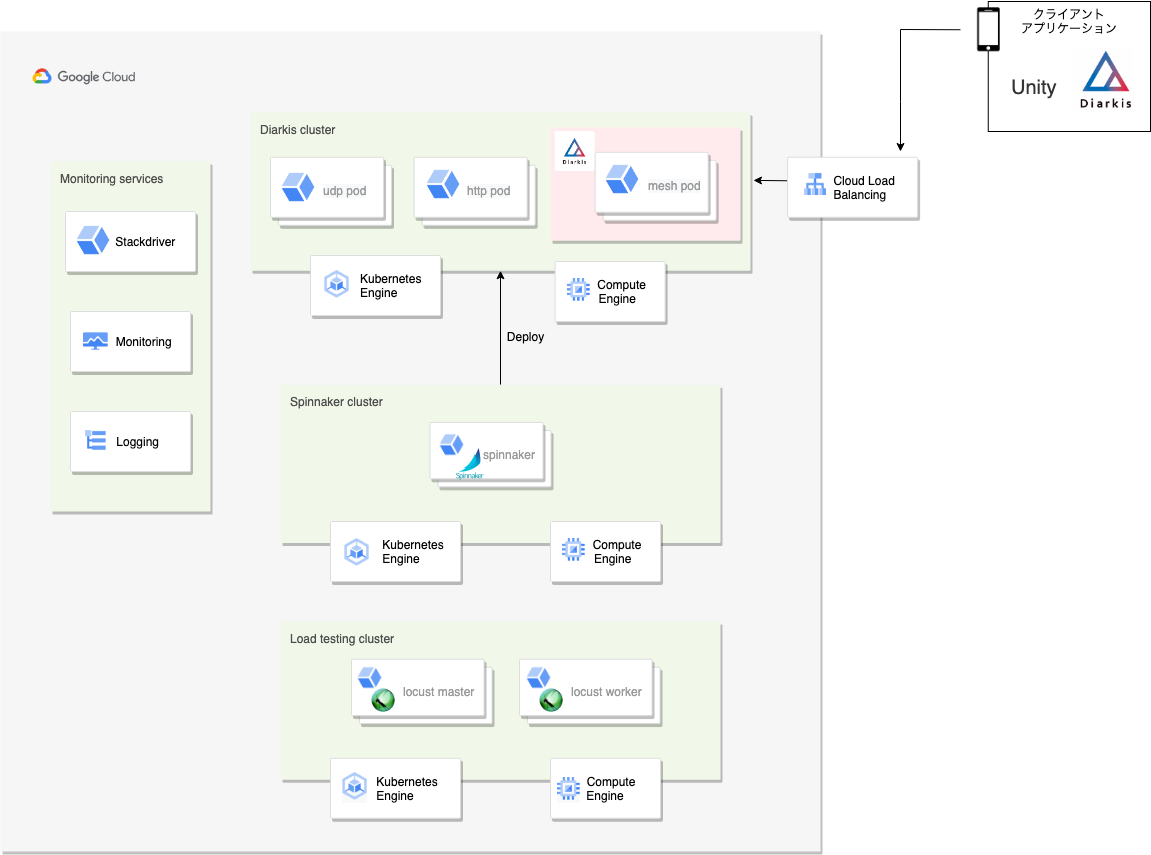Screen dimensions: 1151x855
Task: Select Kubernetes Engine box in Load testing cluster
Action: tap(396, 789)
